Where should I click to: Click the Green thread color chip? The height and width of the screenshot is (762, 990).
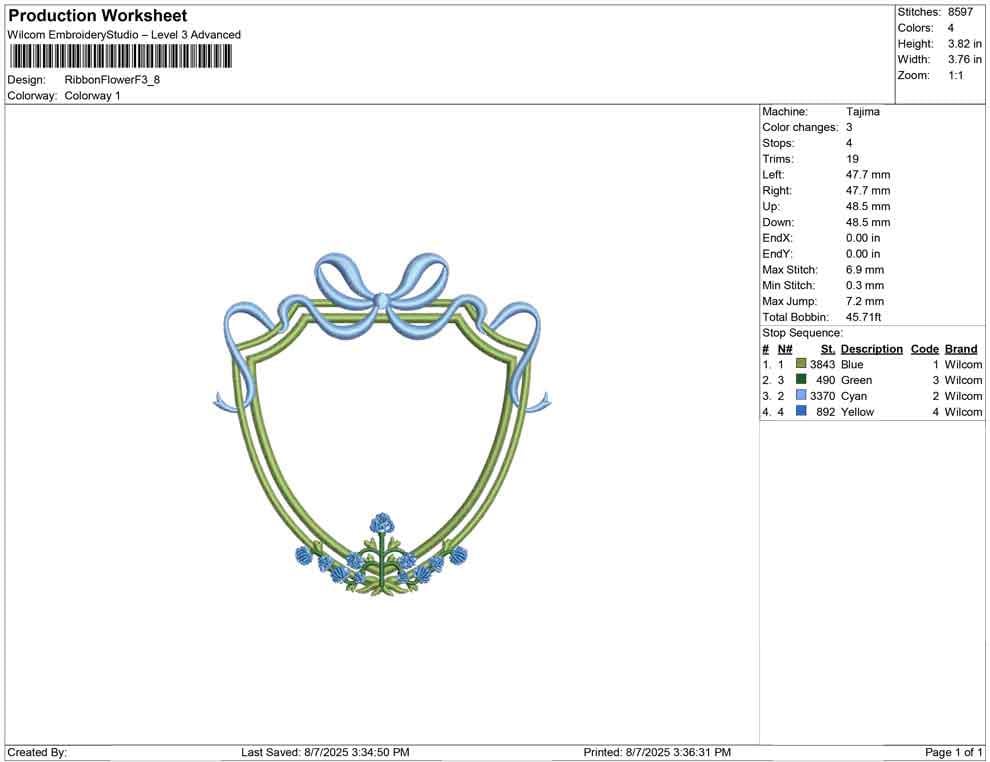pyautogui.click(x=799, y=380)
